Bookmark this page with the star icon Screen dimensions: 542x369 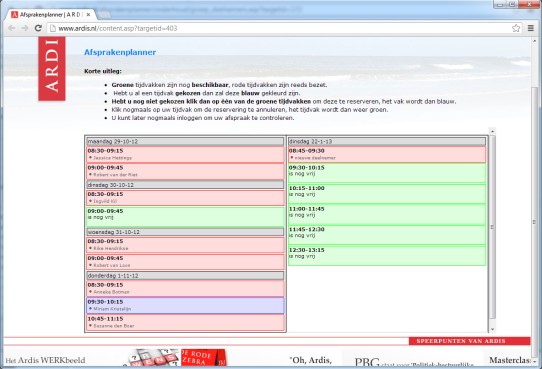click(x=516, y=28)
